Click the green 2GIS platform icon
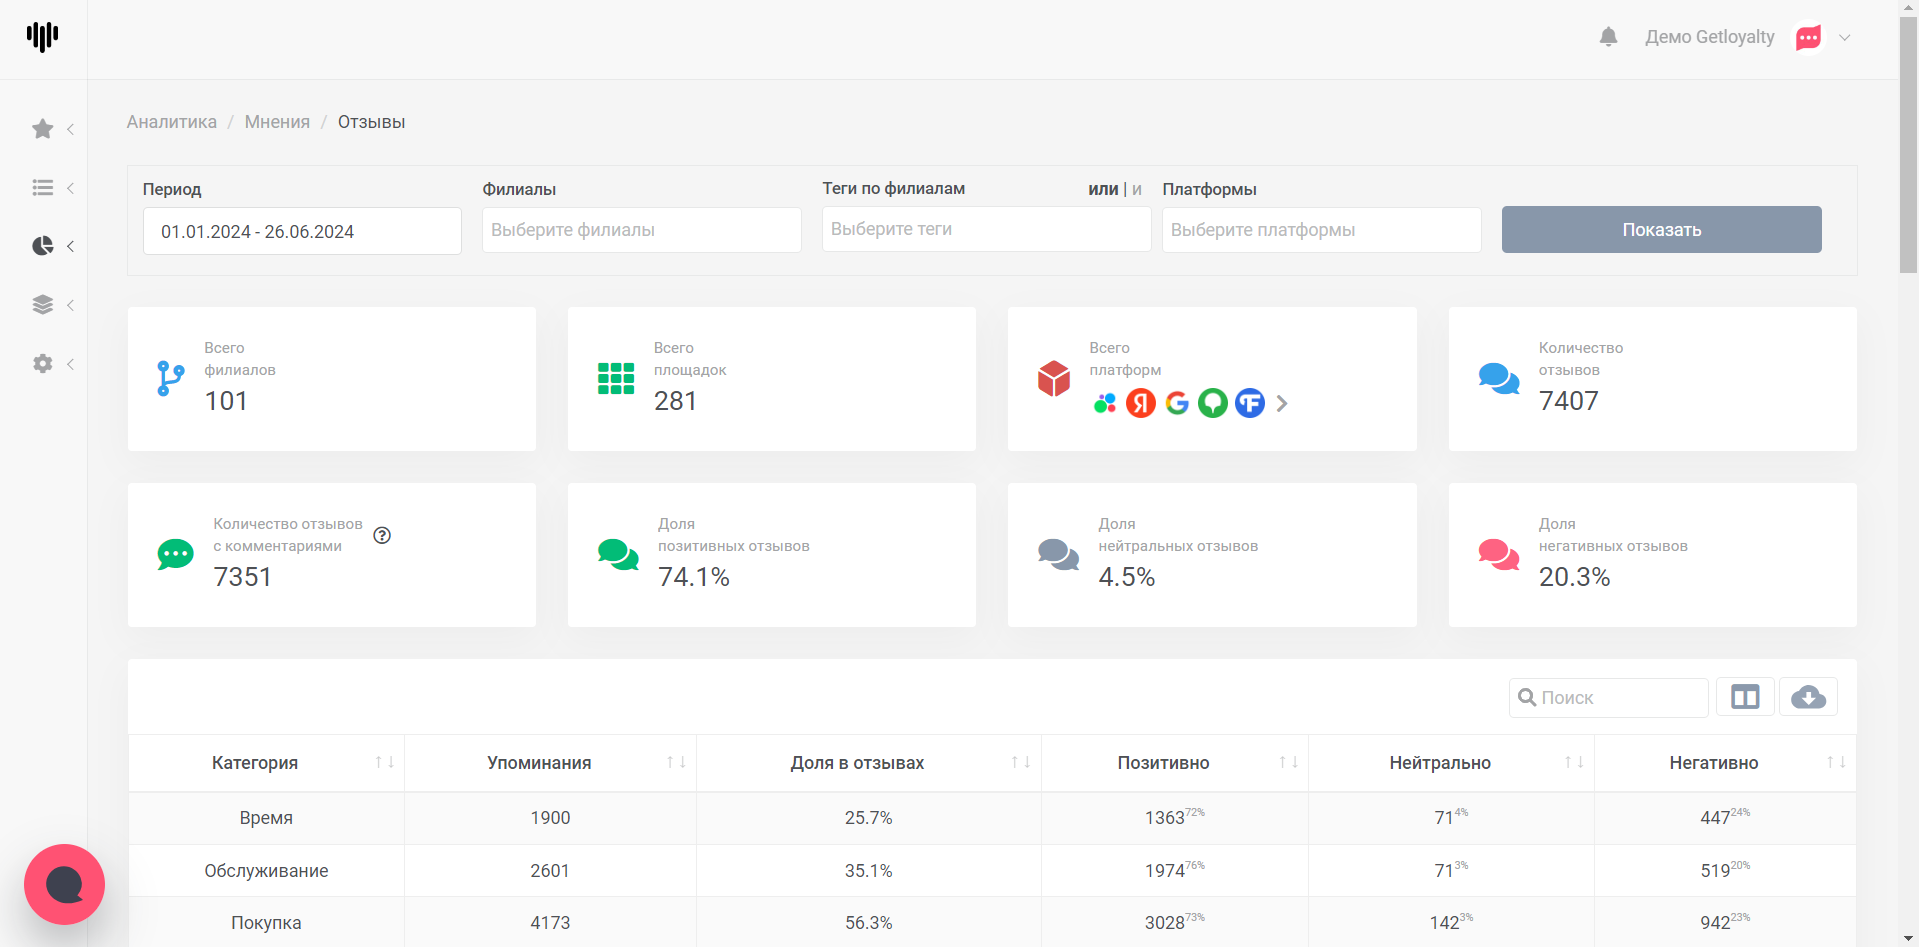The width and height of the screenshot is (1919, 947). click(1213, 403)
